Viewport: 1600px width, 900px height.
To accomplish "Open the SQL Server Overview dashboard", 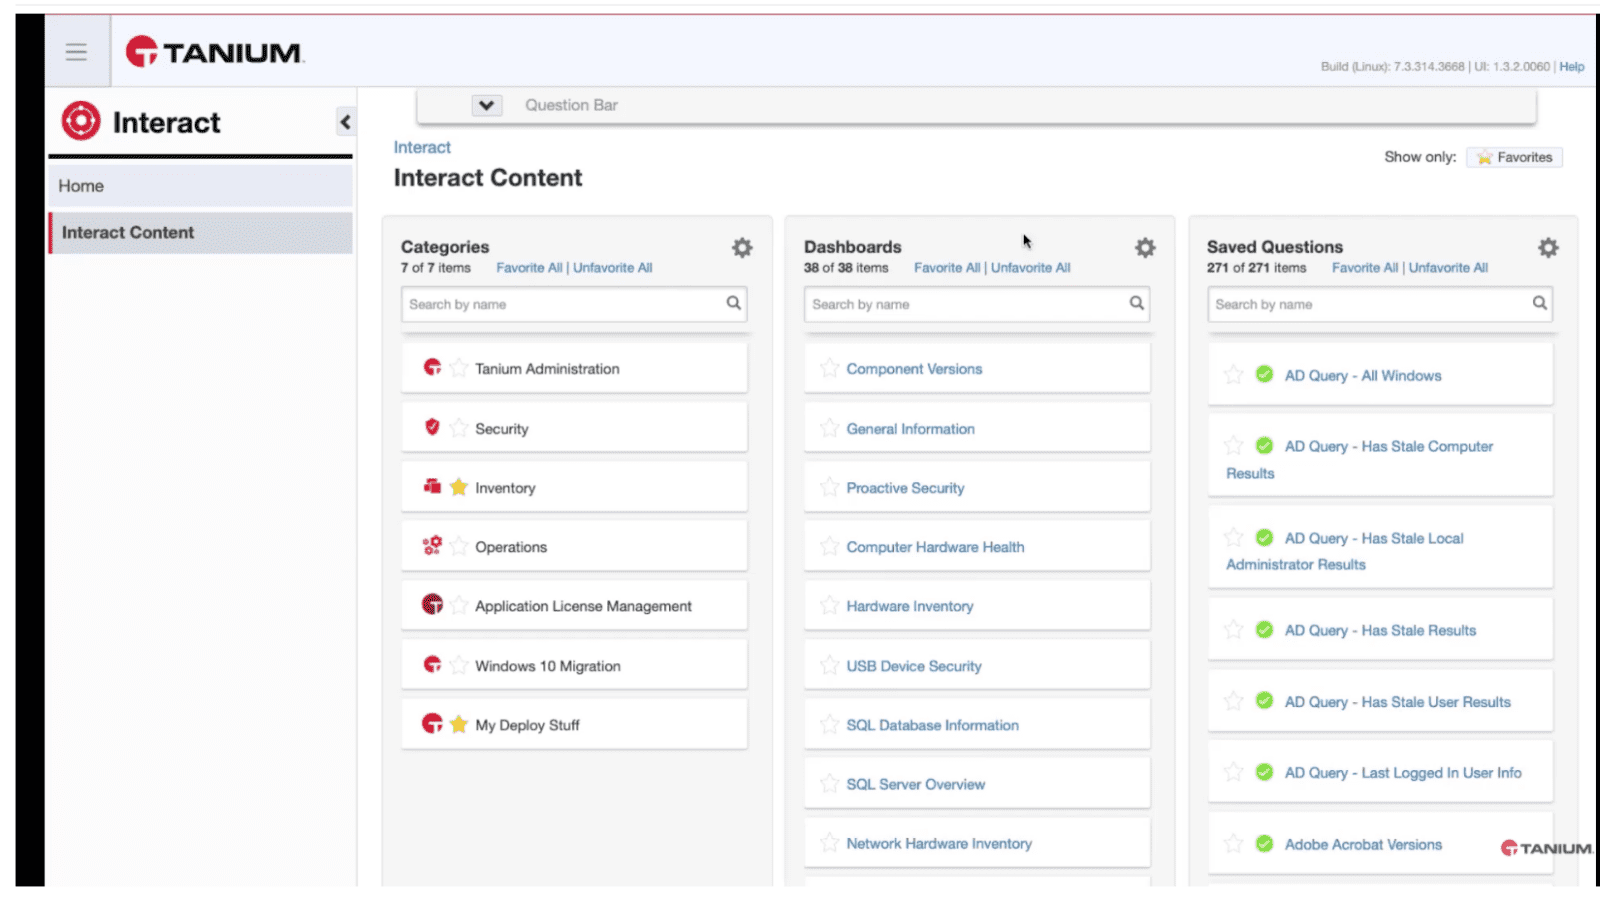I will 915,784.
